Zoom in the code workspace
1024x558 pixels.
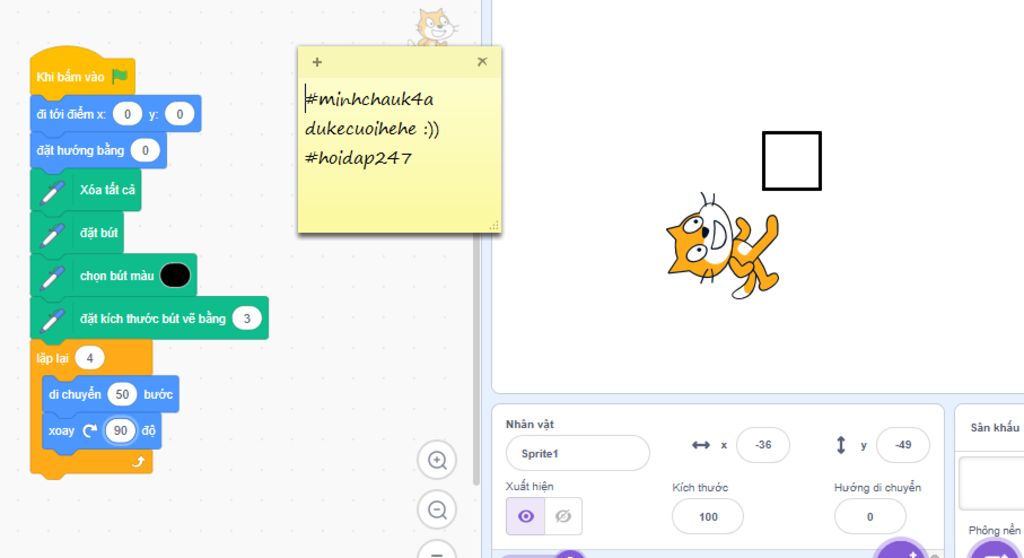437,460
